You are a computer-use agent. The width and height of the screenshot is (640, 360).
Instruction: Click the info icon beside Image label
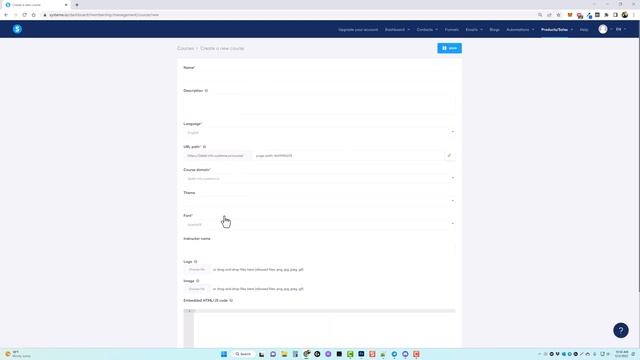(x=198, y=281)
